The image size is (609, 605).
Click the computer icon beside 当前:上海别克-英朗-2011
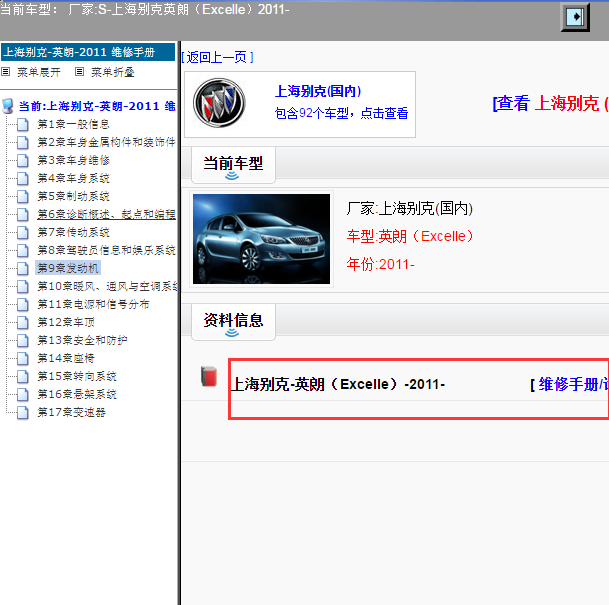tap(8, 106)
